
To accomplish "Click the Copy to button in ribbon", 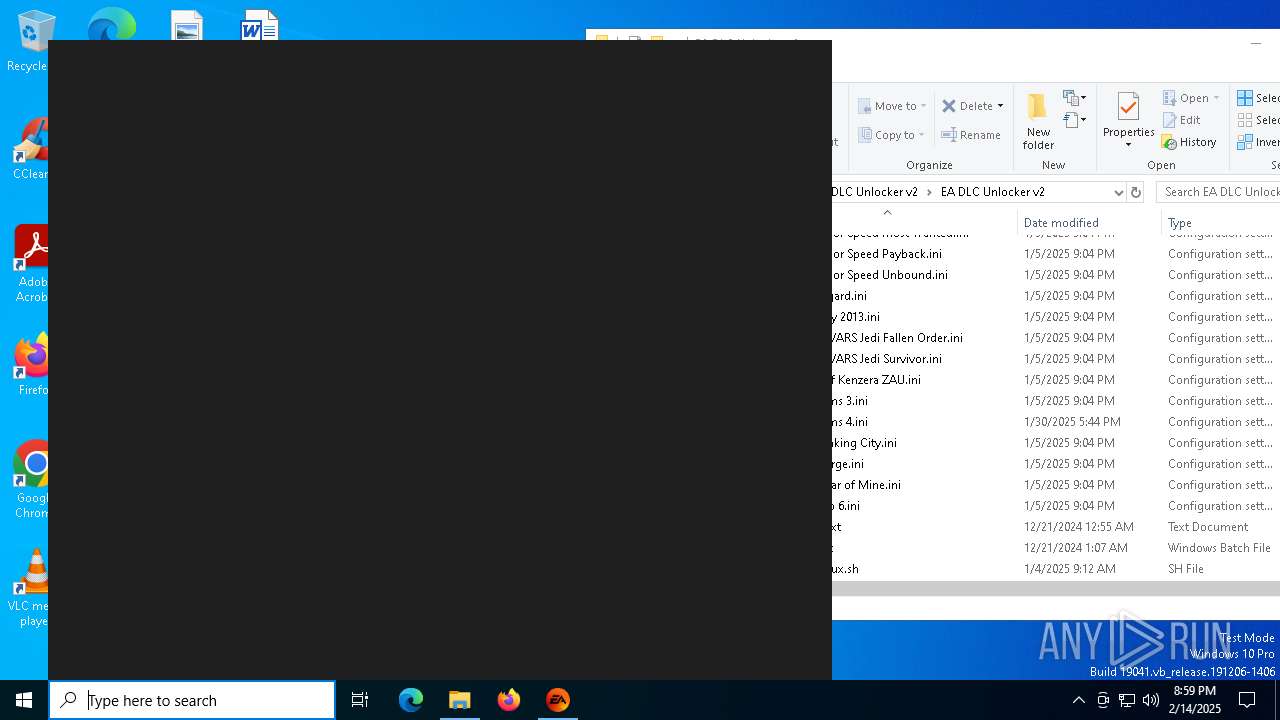I will click(892, 135).
